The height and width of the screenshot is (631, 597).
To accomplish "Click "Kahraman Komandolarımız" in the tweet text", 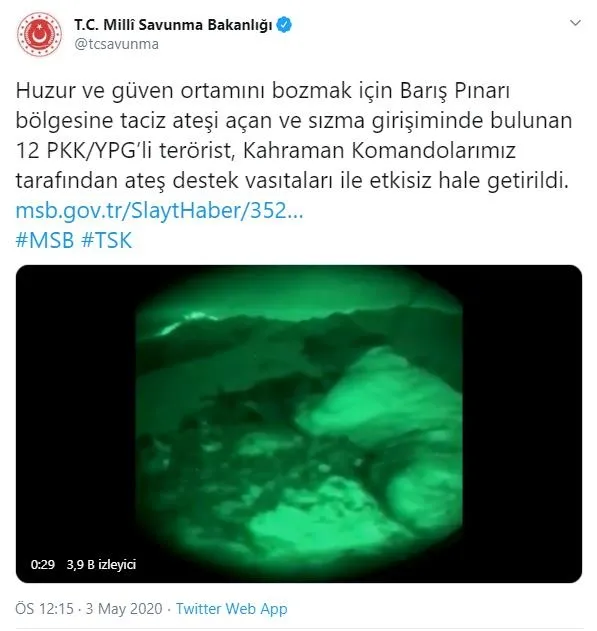I will pos(379,151).
